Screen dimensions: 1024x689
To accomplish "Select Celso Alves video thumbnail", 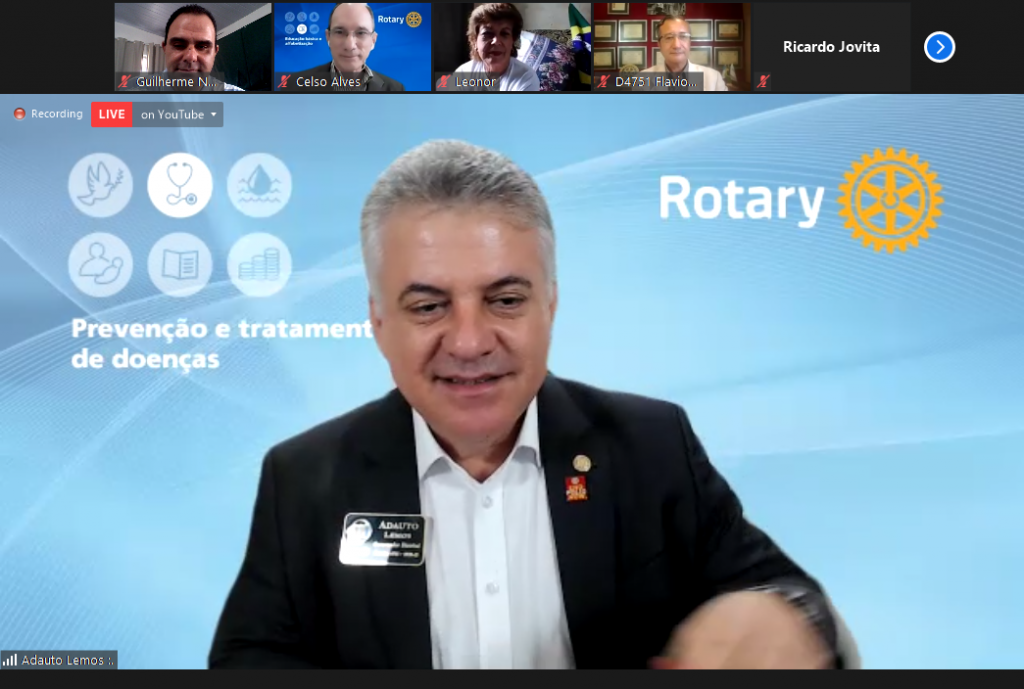I will click(x=352, y=45).
